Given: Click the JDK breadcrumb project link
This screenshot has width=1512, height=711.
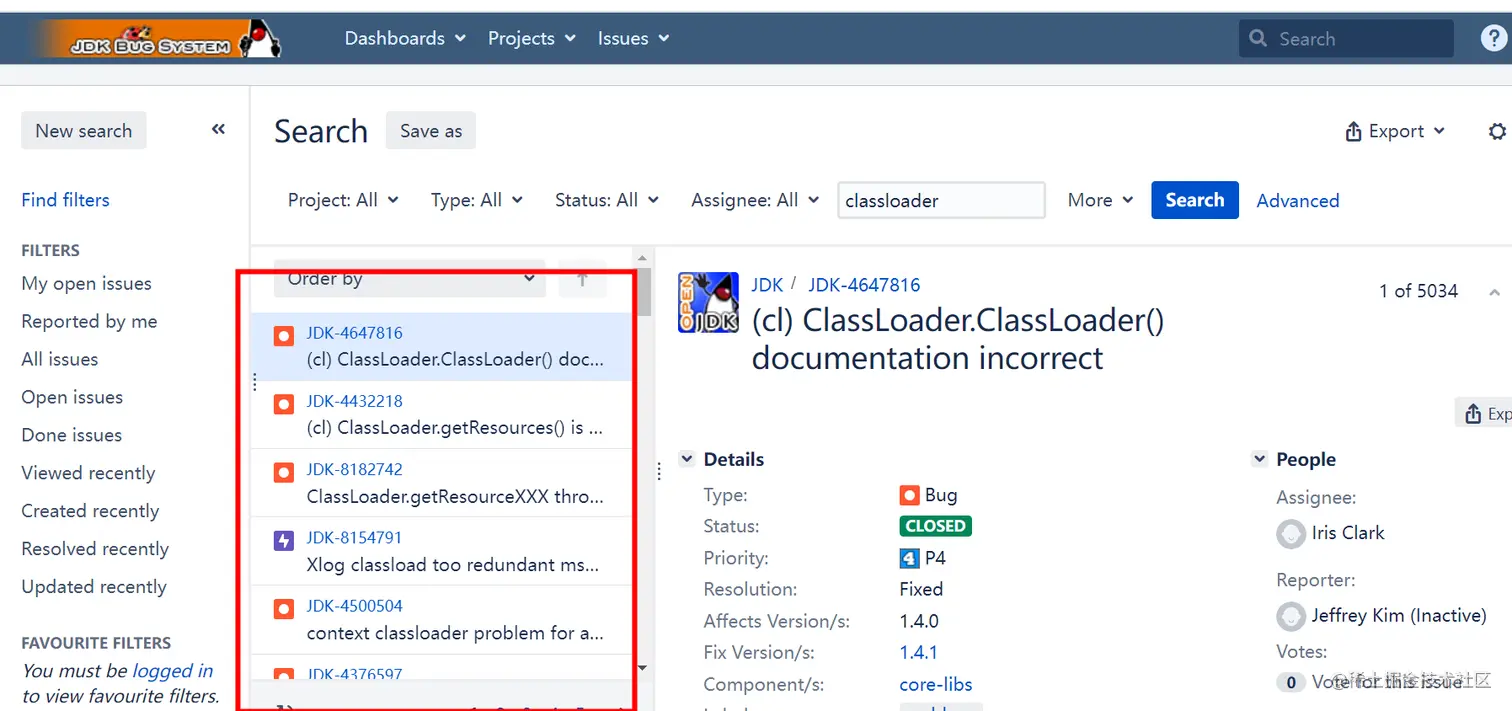Looking at the screenshot, I should pos(768,285).
